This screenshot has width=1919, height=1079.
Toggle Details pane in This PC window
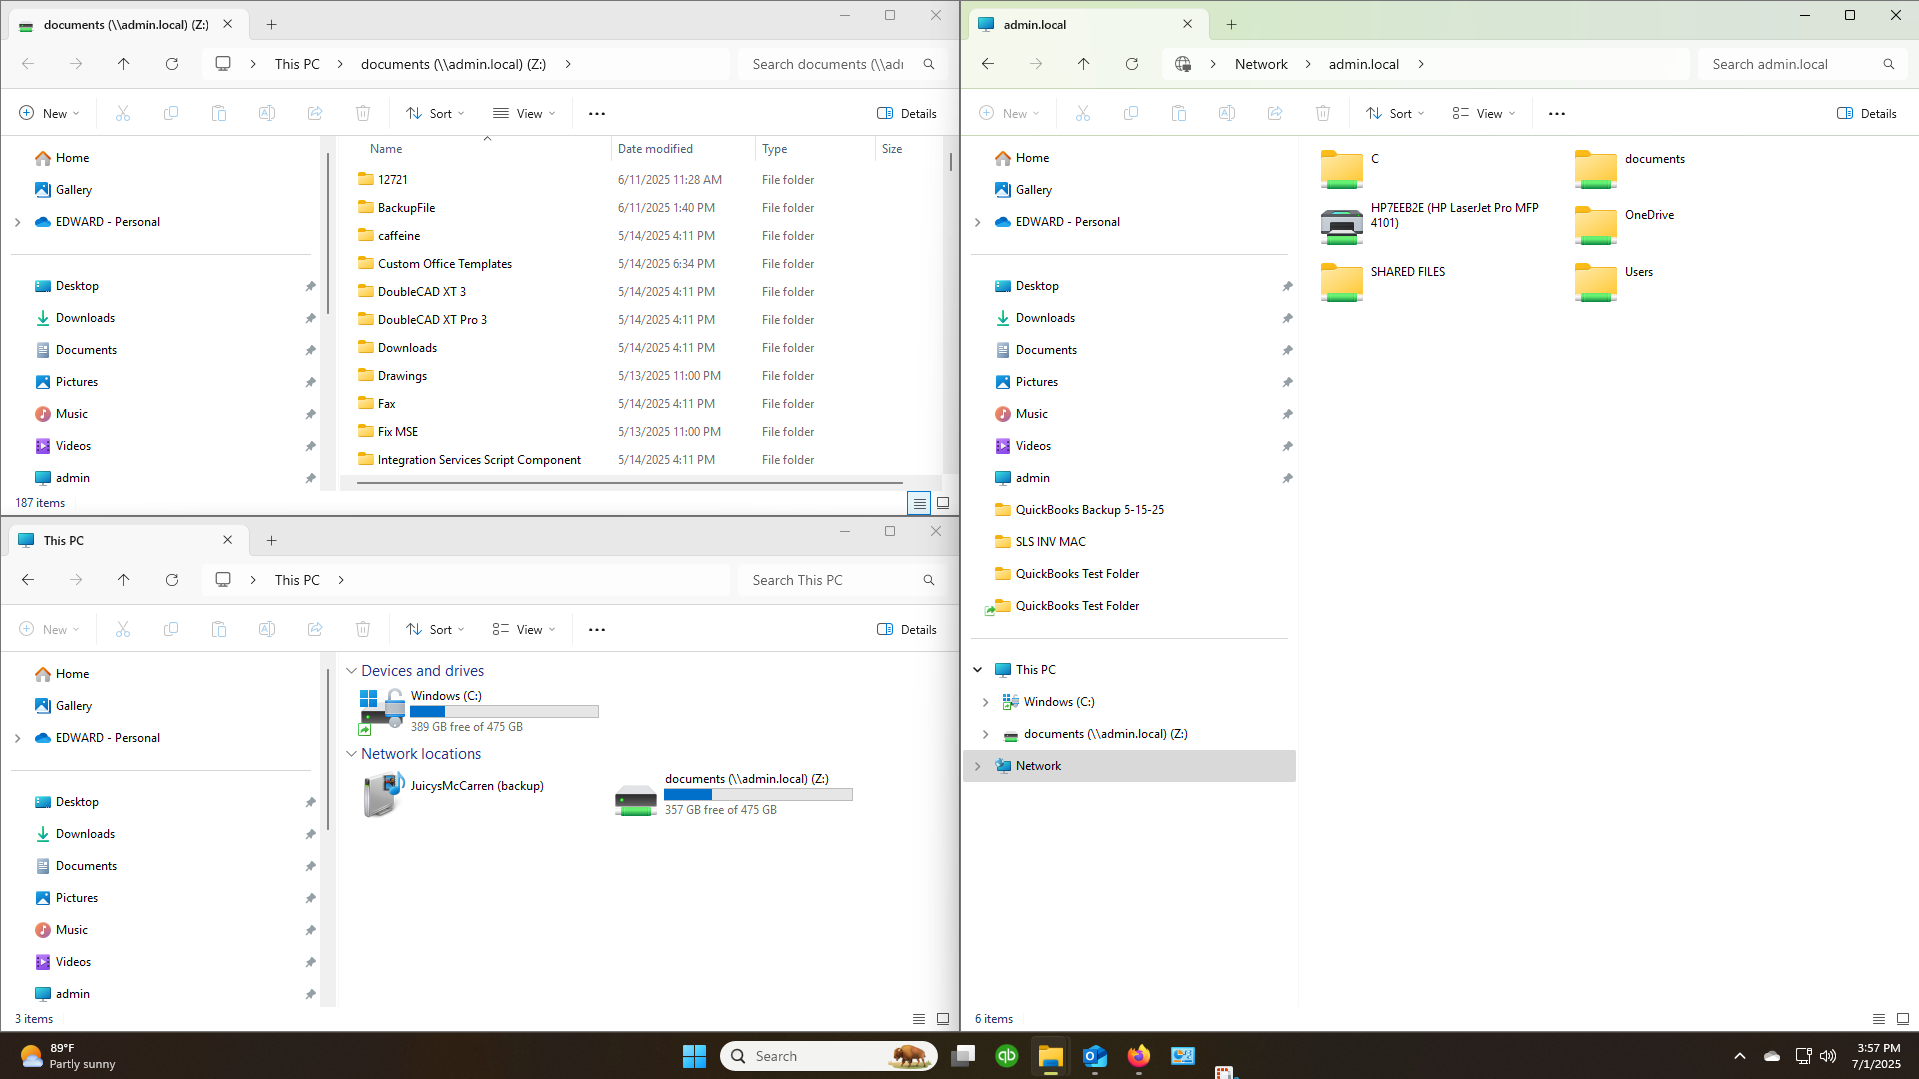click(907, 630)
